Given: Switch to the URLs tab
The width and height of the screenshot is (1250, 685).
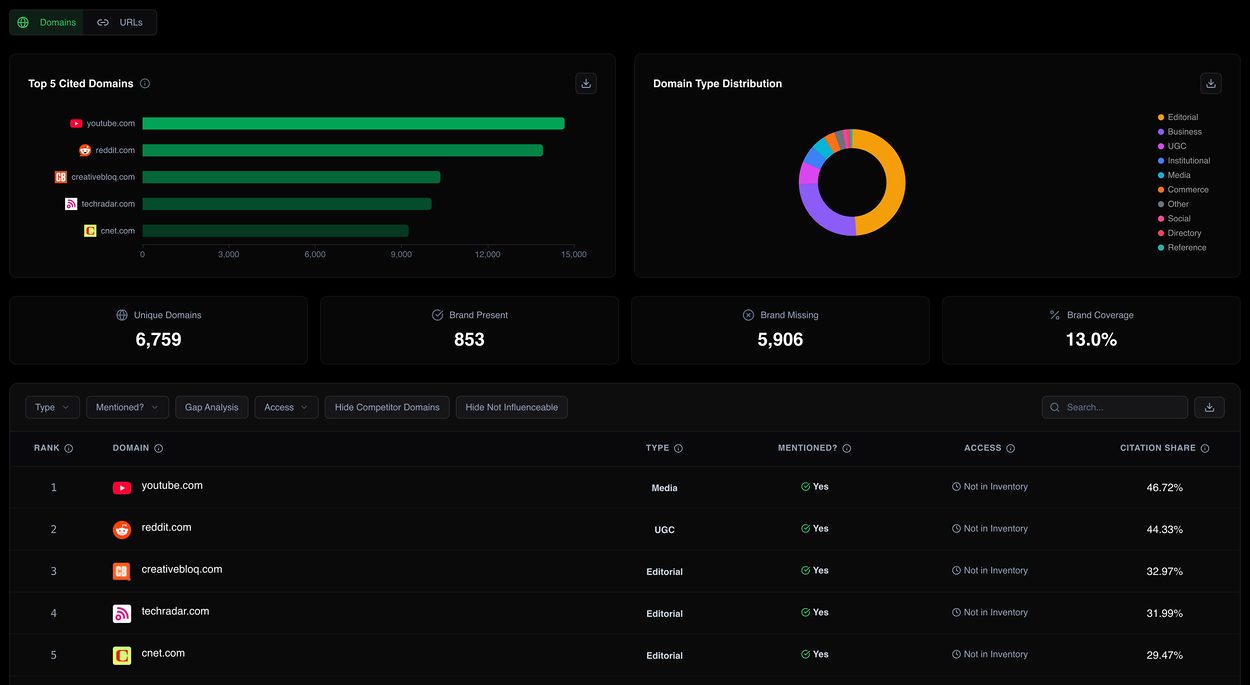Looking at the screenshot, I should tap(120, 22).
